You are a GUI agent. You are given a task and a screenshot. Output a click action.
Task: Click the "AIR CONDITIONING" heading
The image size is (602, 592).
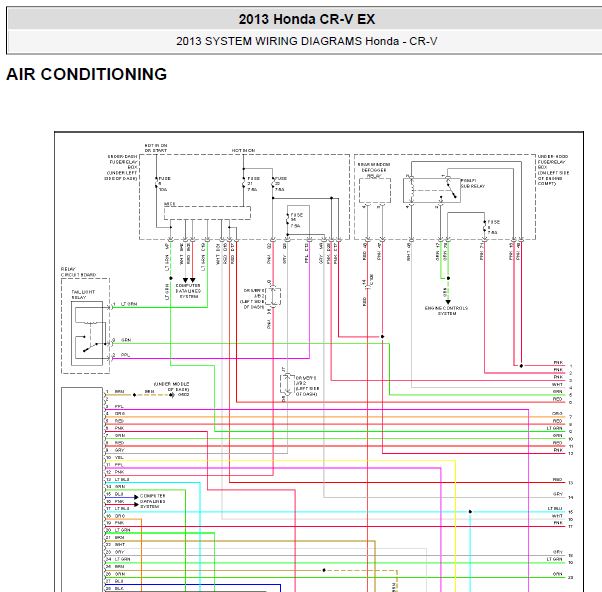tap(87, 74)
